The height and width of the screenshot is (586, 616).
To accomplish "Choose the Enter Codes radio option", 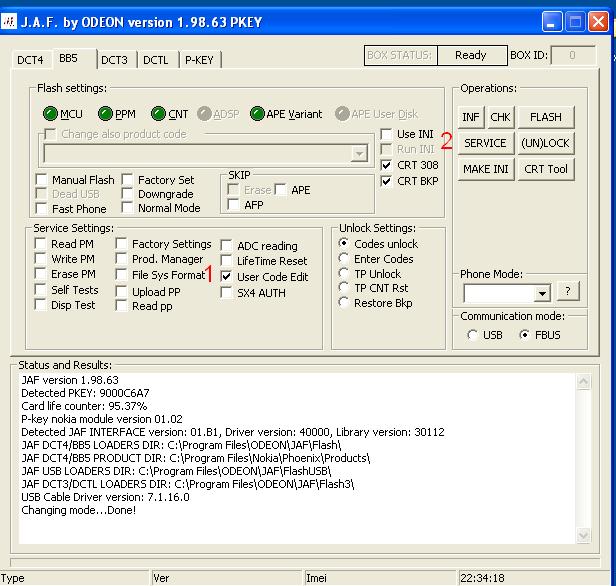I will click(x=344, y=258).
